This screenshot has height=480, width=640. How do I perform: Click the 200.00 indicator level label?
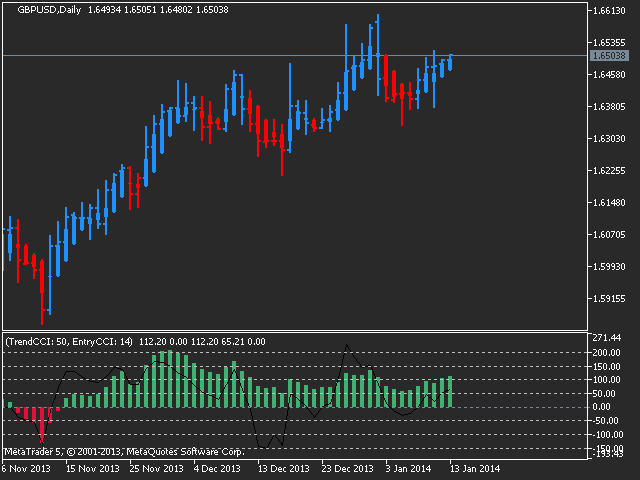(606, 353)
